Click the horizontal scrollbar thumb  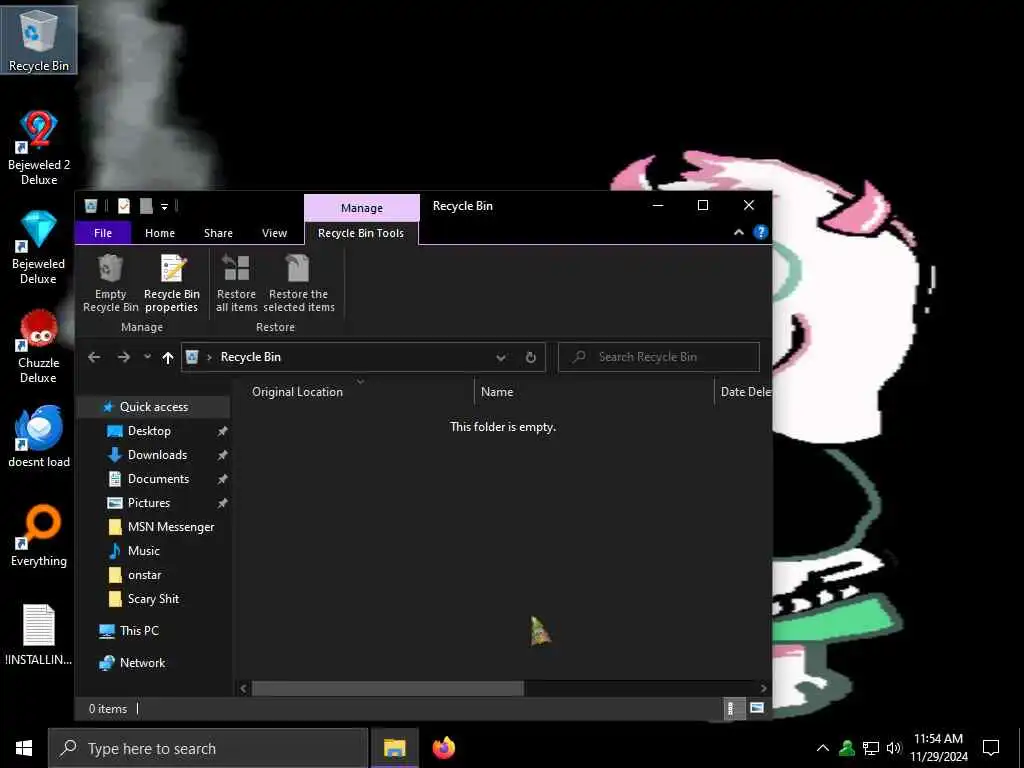click(x=388, y=688)
